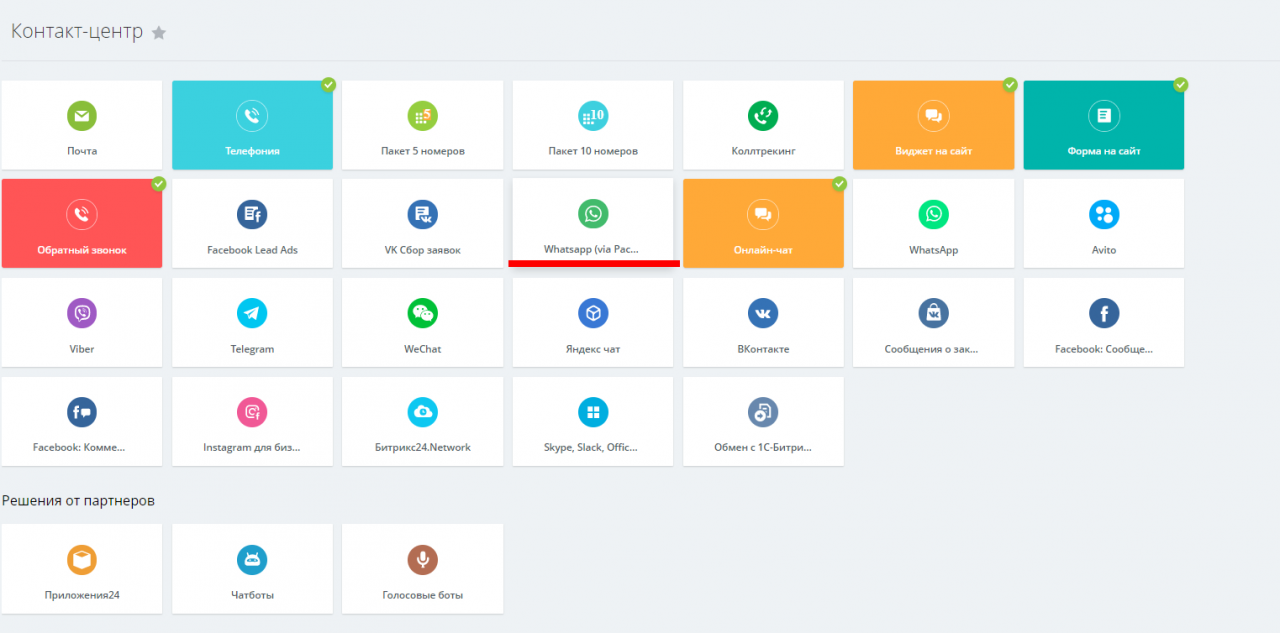Viewport: 1280px width, 633px height.
Task: Click the purple Viber icon
Action: [x=82, y=313]
